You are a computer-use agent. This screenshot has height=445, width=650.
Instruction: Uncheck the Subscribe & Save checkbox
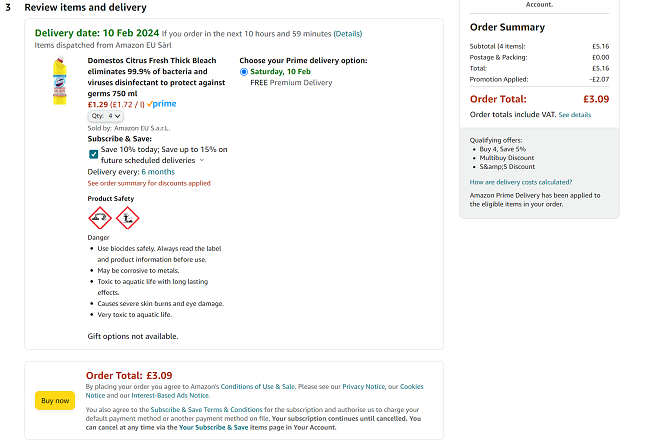click(93, 154)
